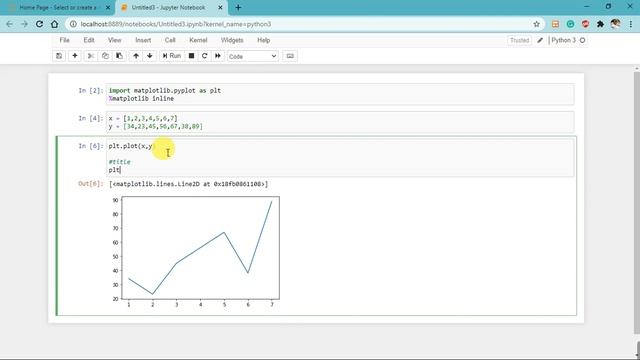
Task: Cut selected cells with scissors icon
Action: [x=91, y=56]
